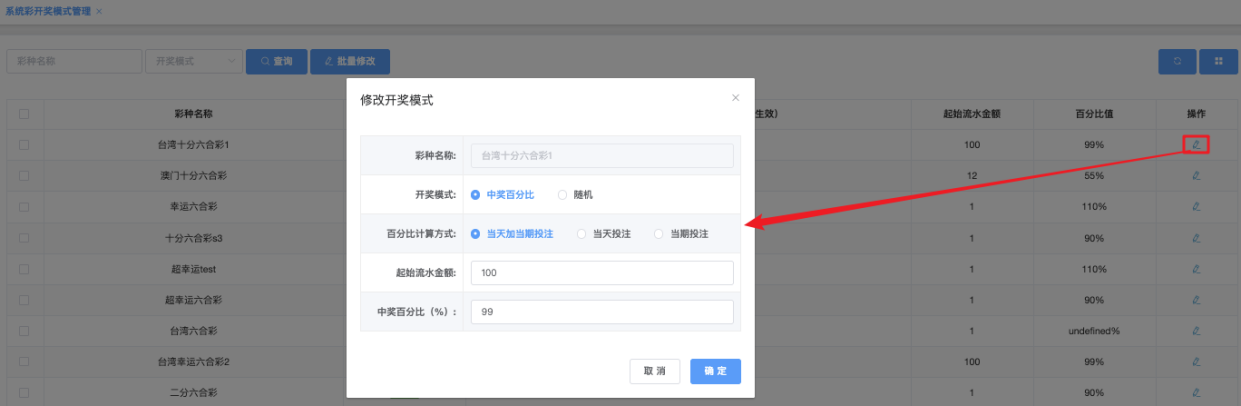Screen dimensions: 1241x406
Task: Click the 批量修改 button
Action: (349, 61)
